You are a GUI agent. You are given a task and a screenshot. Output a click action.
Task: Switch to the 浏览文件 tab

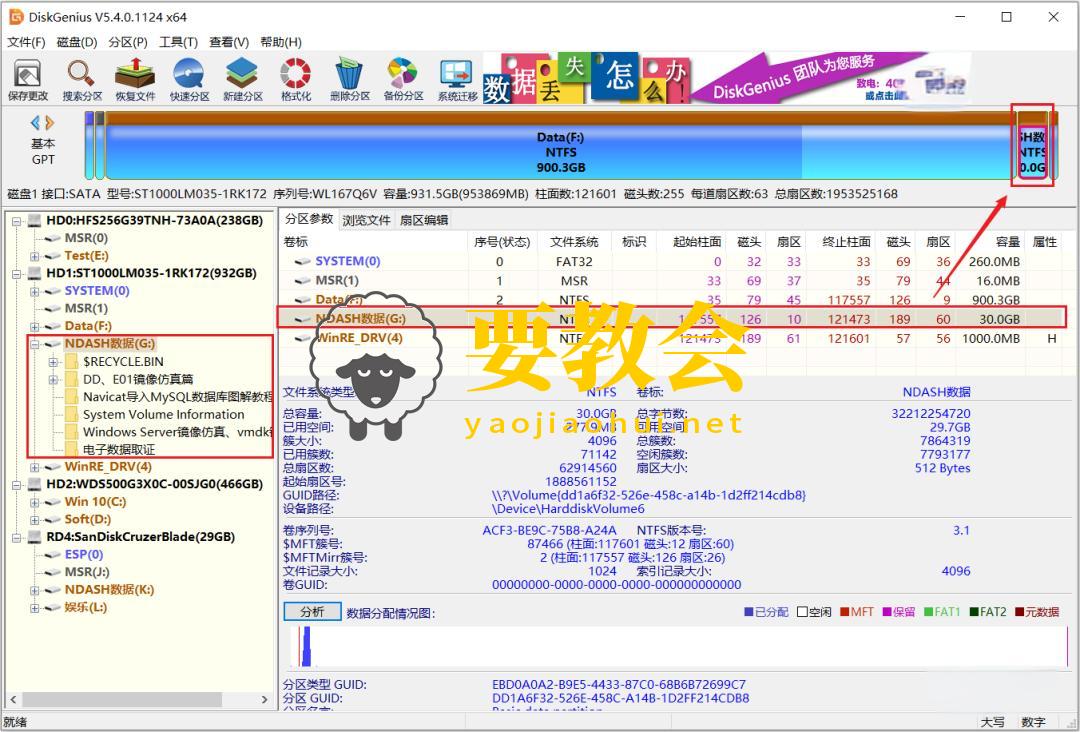click(x=366, y=220)
